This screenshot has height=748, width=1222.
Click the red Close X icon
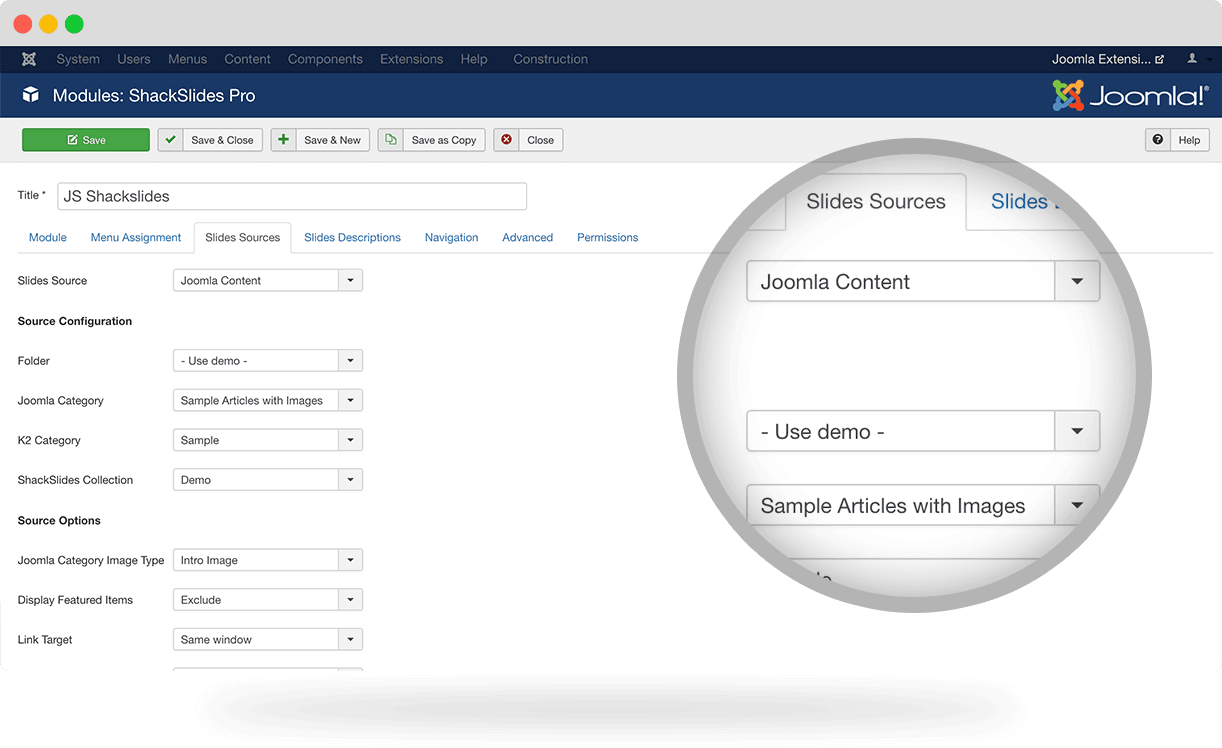tap(506, 140)
